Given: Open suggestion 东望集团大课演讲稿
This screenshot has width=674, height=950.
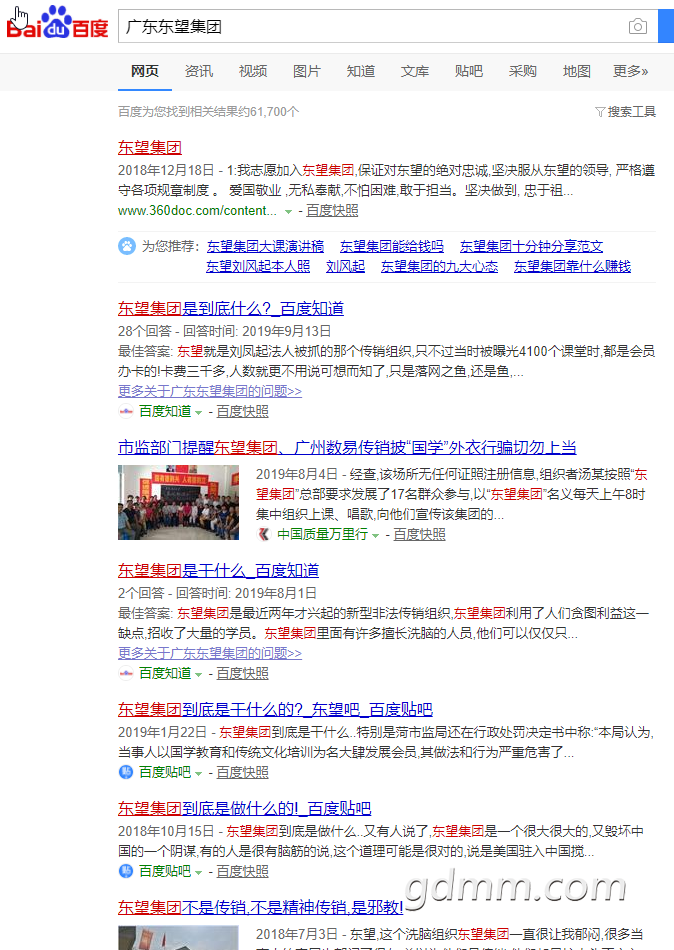Looking at the screenshot, I should click(x=265, y=247).
